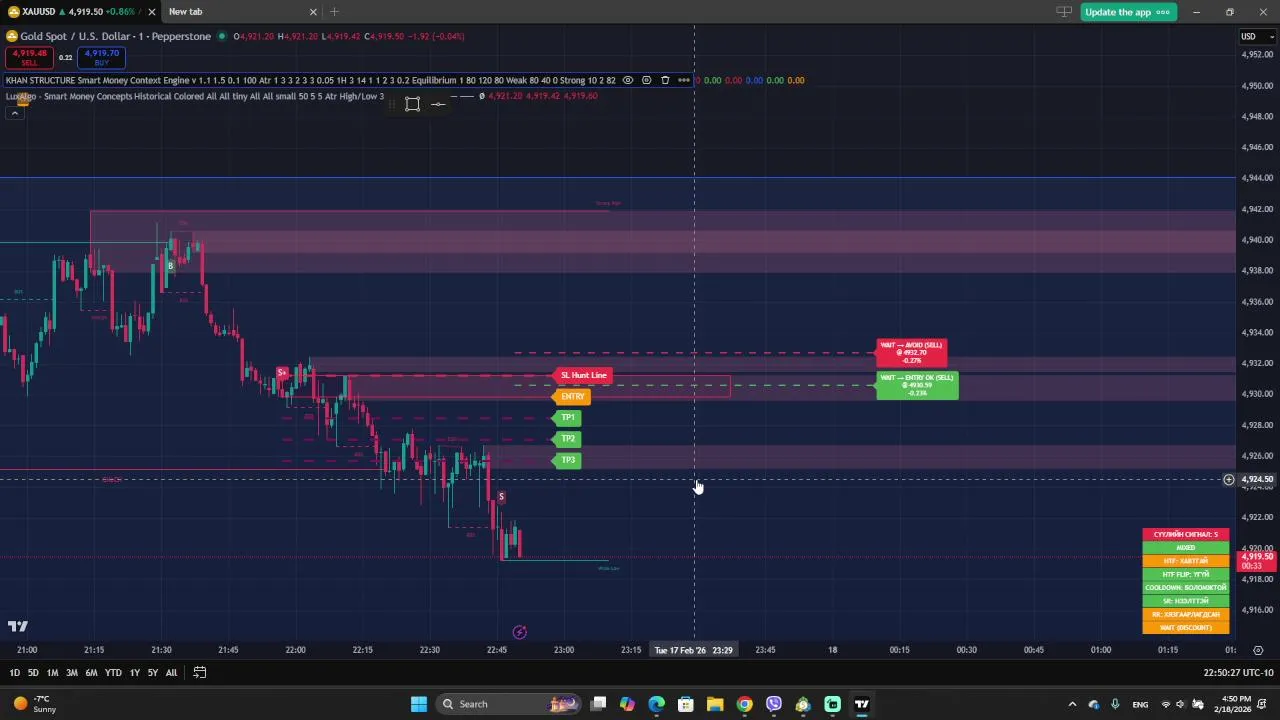Click the BUY 4,919.70 button
Viewport: 1280px width, 720px height.
click(101, 57)
